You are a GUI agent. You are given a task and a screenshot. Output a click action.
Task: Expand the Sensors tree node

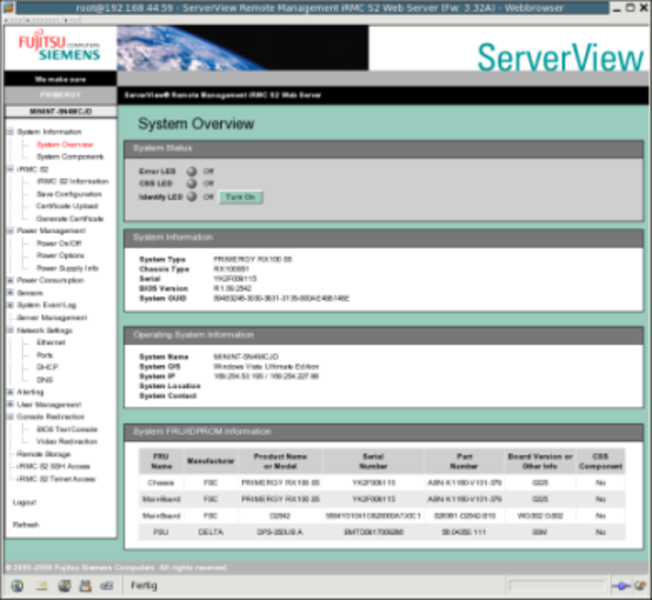pos(11,293)
